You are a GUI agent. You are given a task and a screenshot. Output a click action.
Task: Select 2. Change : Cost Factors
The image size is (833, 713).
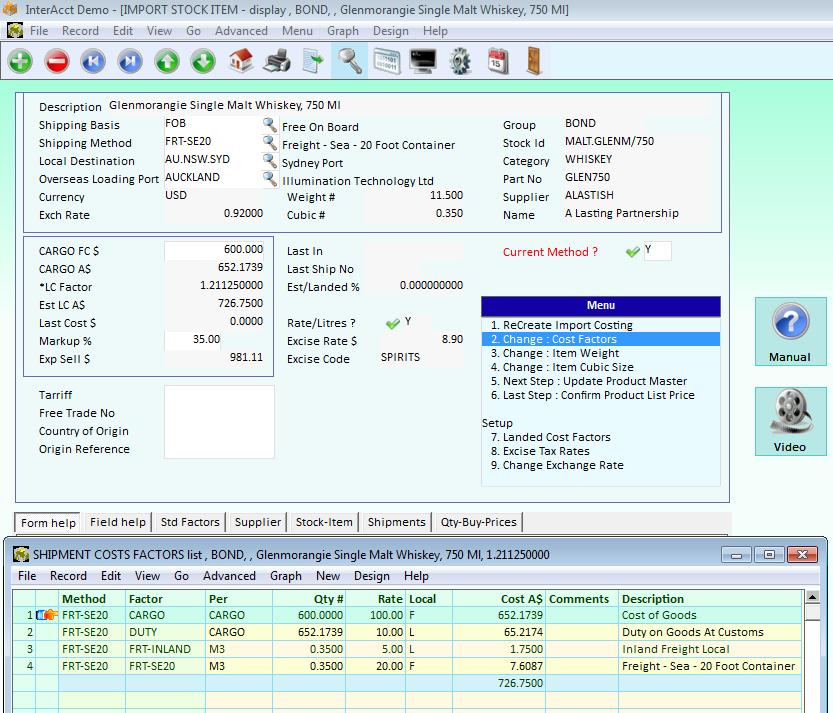tap(601, 339)
